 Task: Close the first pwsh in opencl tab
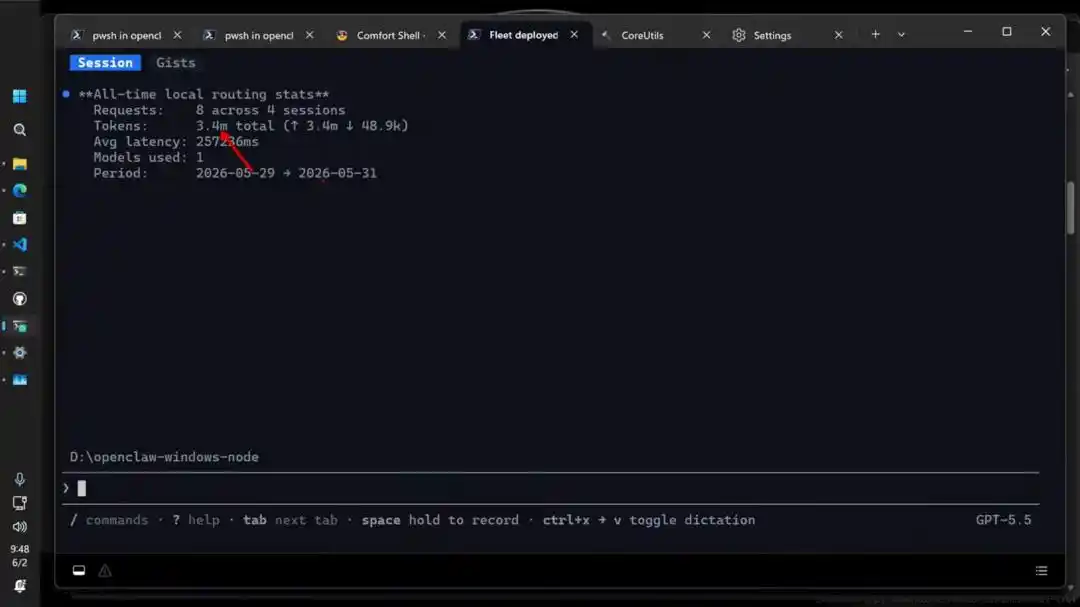[x=177, y=35]
